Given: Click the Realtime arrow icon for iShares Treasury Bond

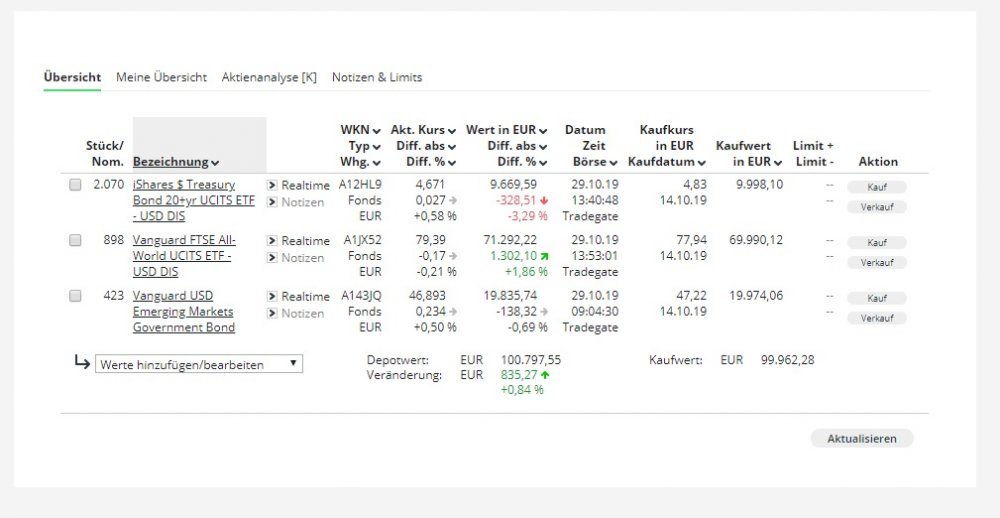Looking at the screenshot, I should [271, 185].
